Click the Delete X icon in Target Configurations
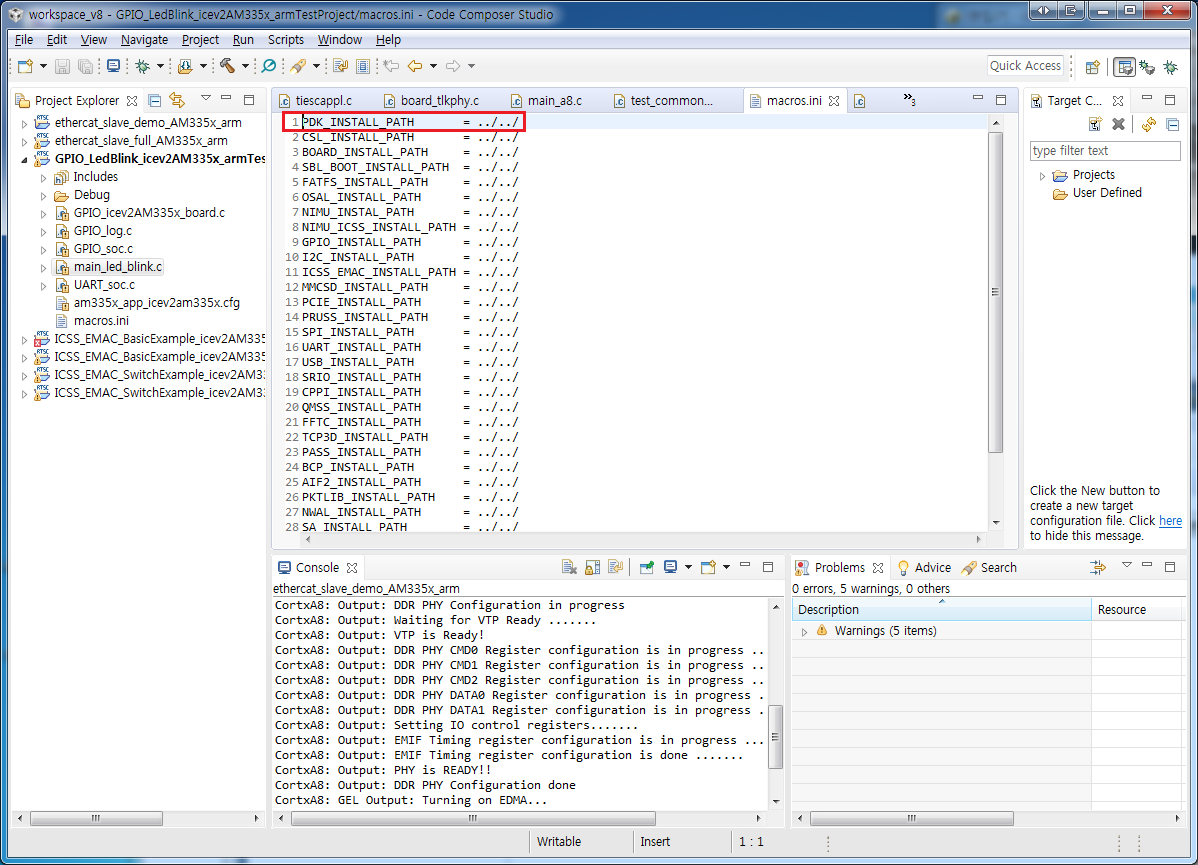 point(1119,125)
